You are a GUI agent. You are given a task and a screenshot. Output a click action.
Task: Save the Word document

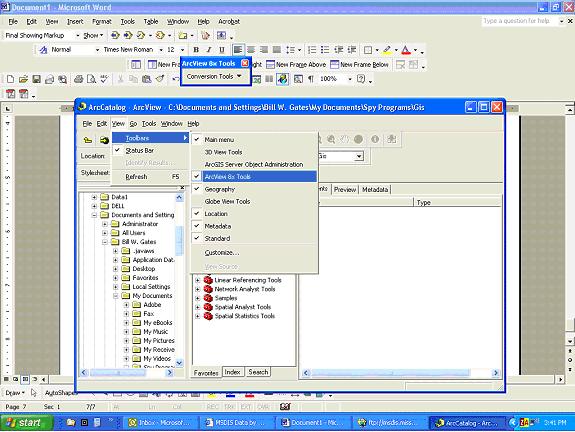(36, 79)
